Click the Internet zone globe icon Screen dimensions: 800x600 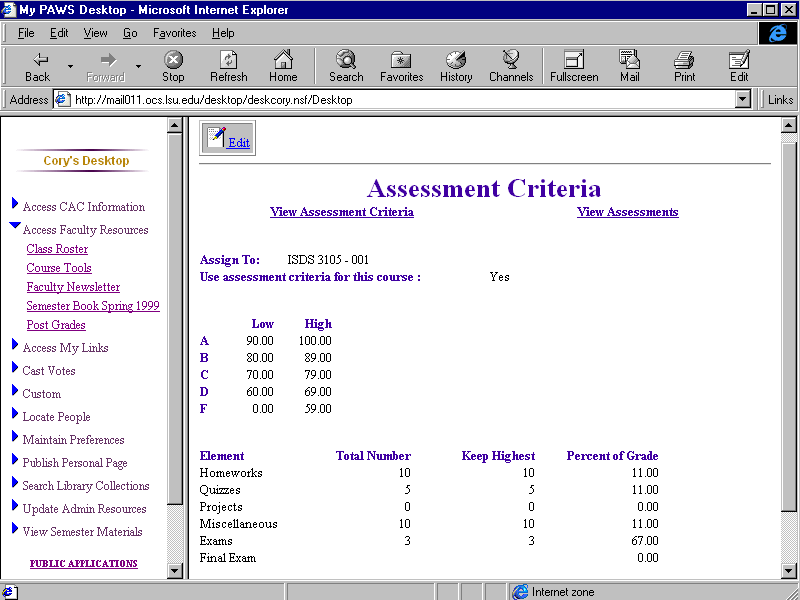[520, 592]
